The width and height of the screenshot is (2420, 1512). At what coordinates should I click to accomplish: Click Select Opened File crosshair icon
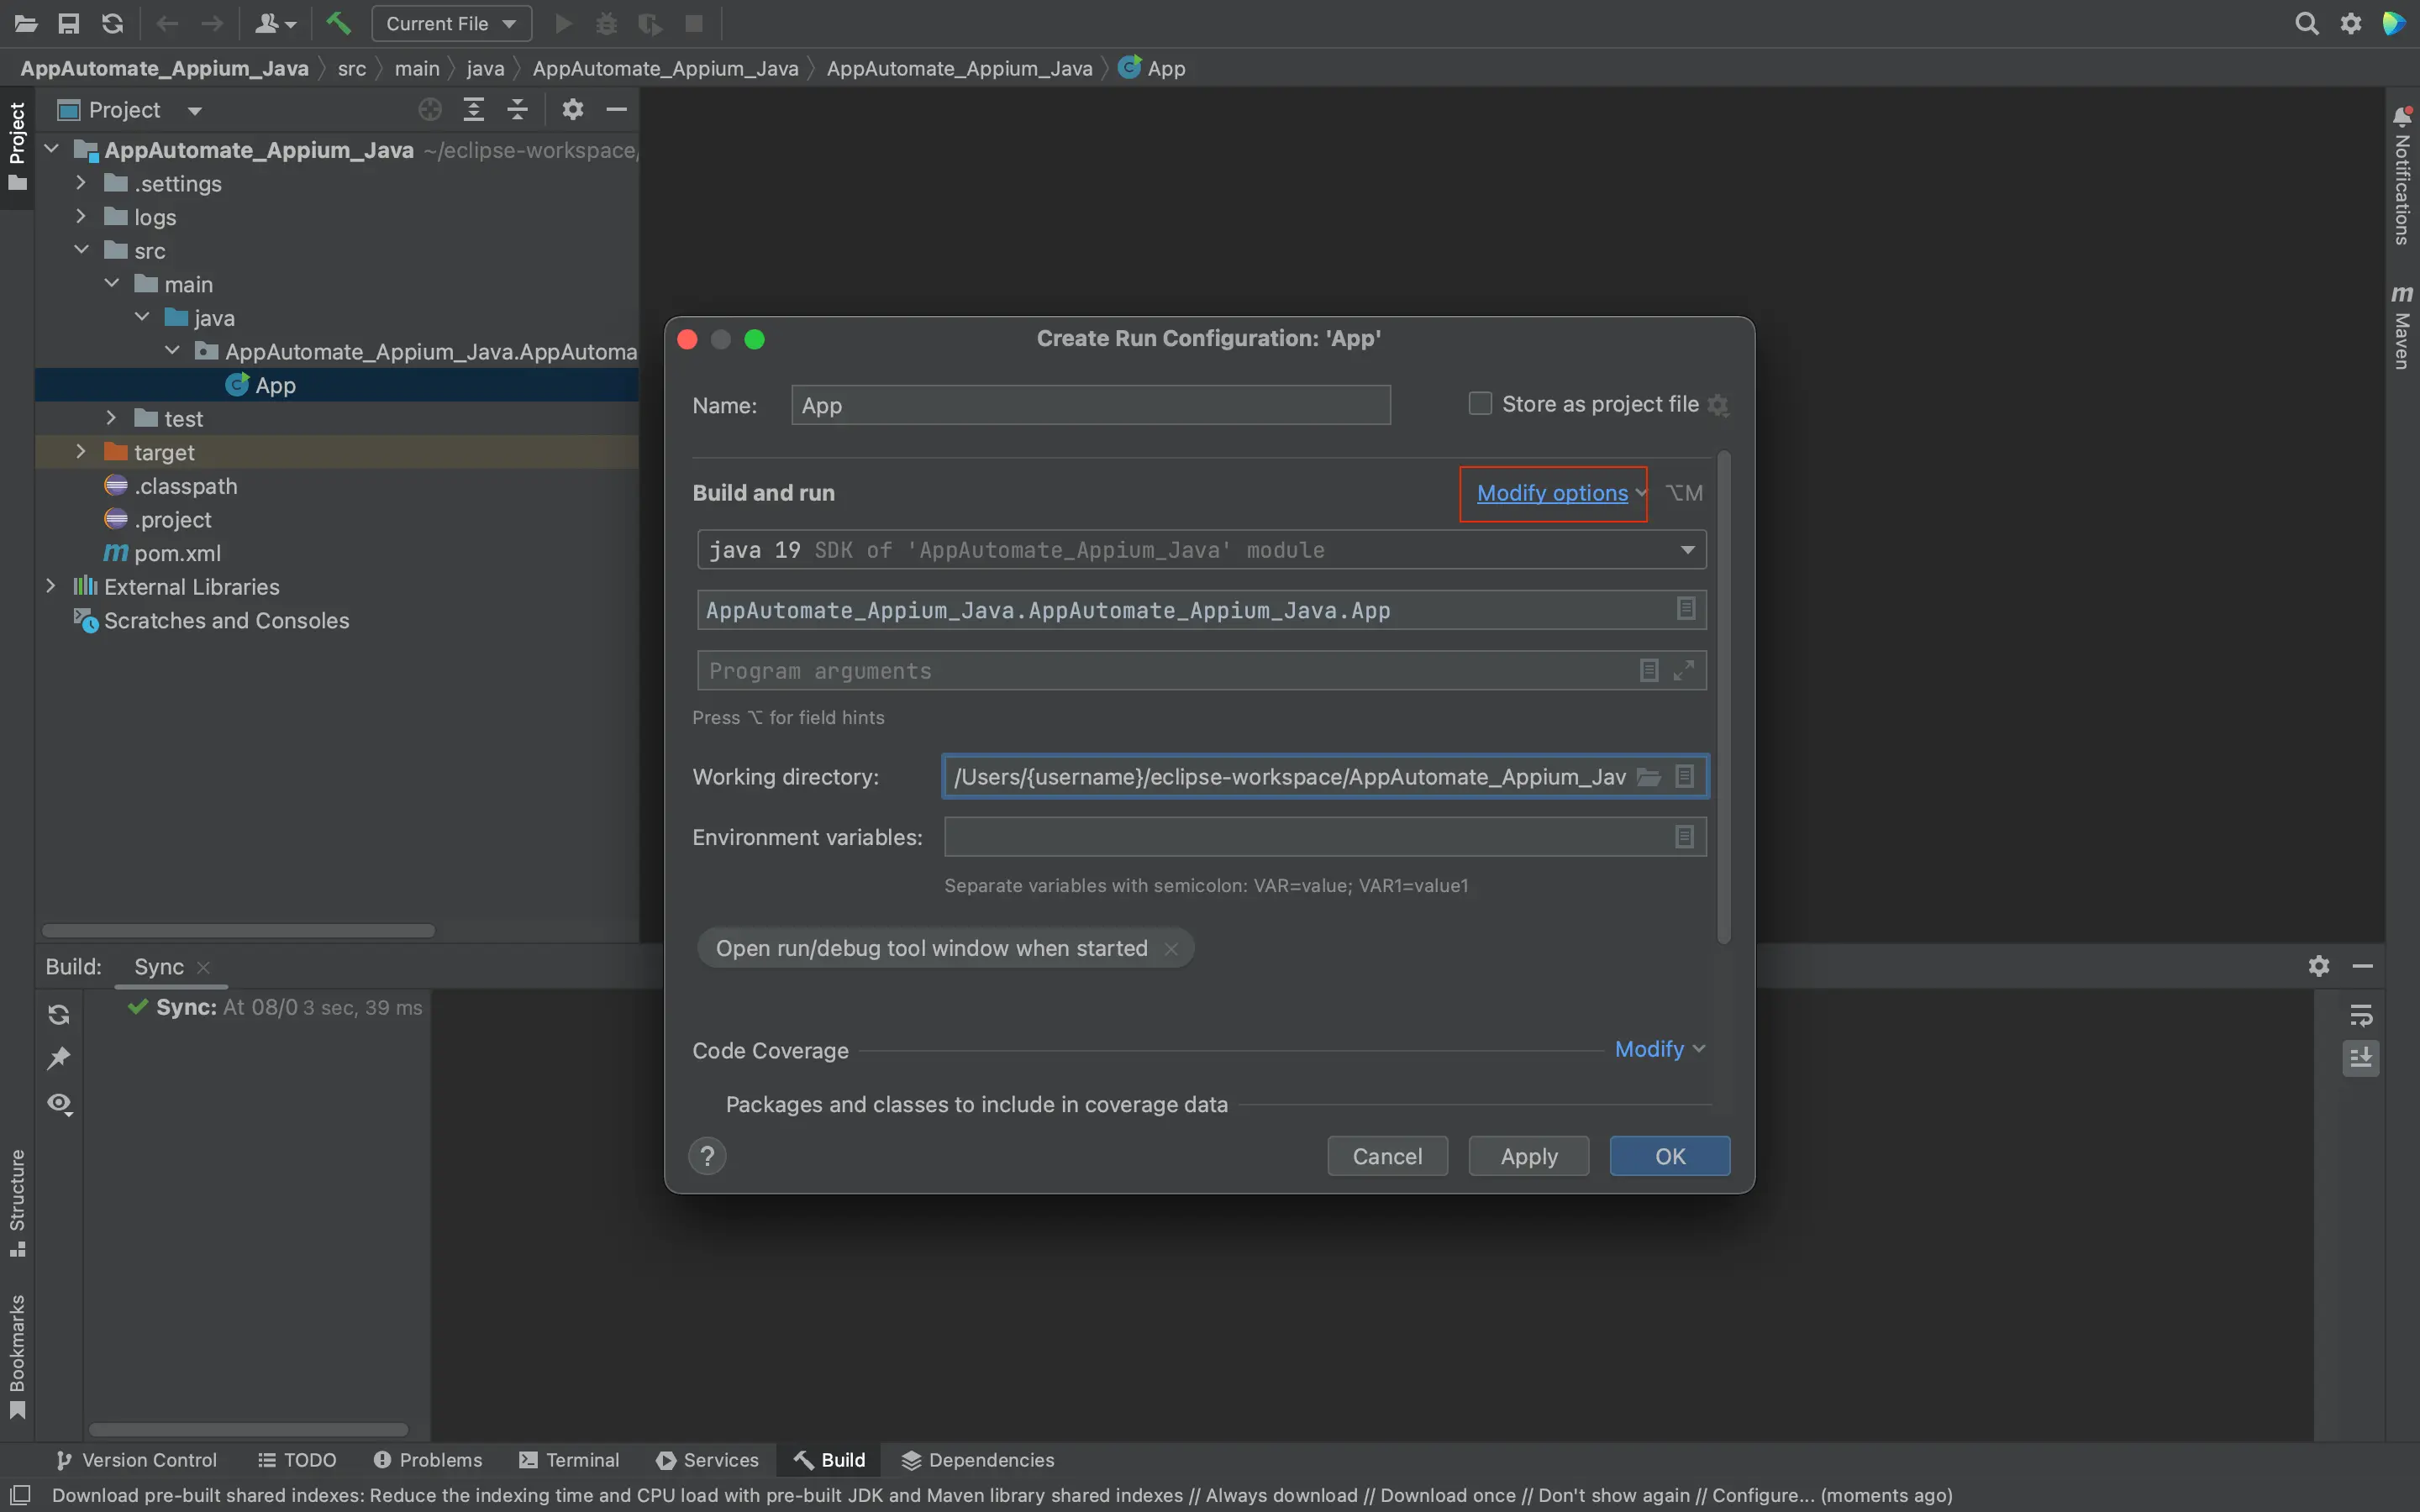tap(430, 109)
